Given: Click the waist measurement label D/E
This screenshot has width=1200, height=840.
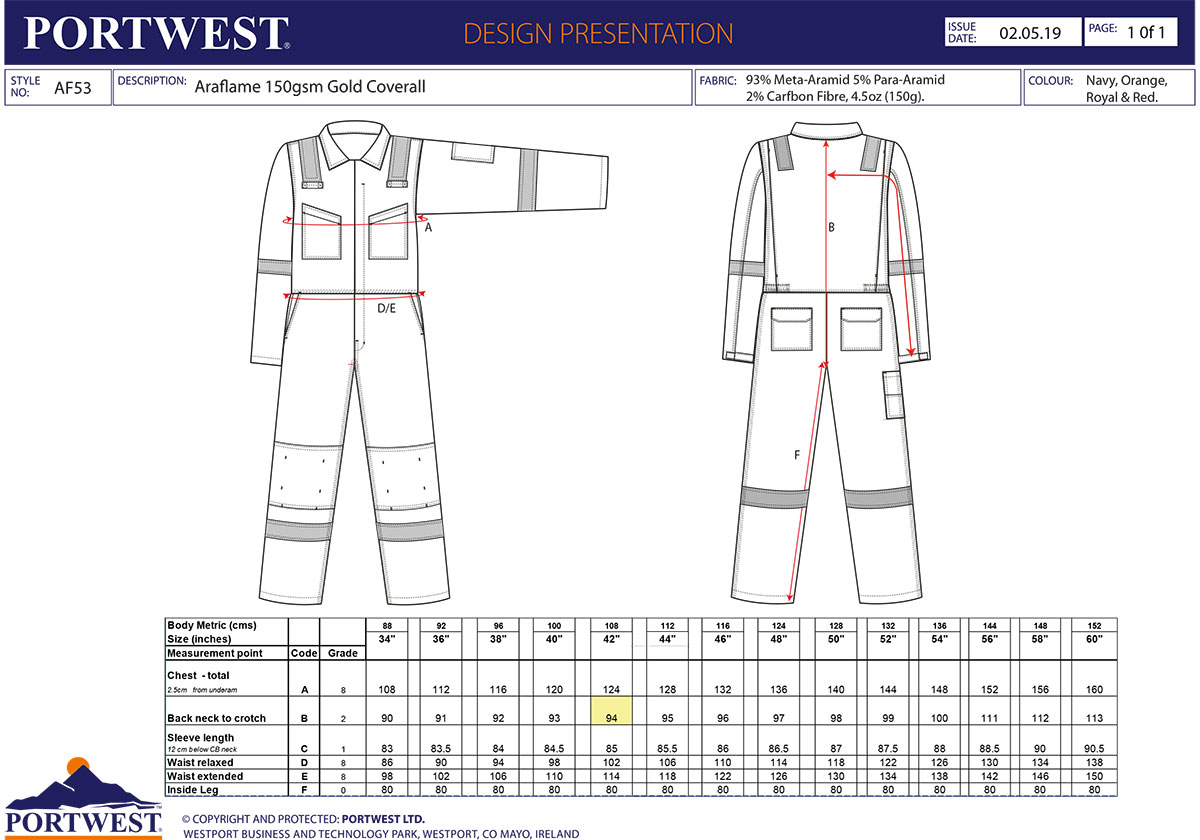Looking at the screenshot, I should [x=386, y=309].
